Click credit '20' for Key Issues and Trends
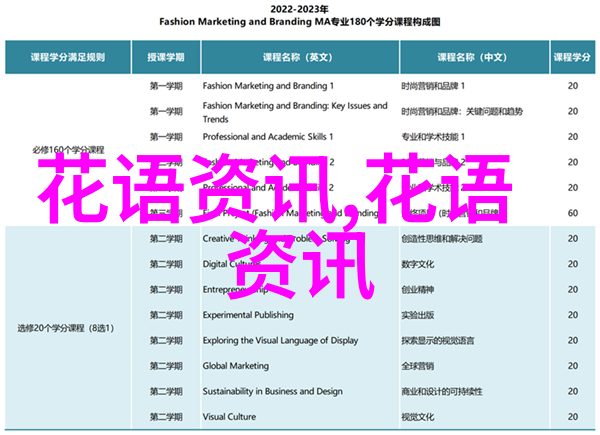 573,111
